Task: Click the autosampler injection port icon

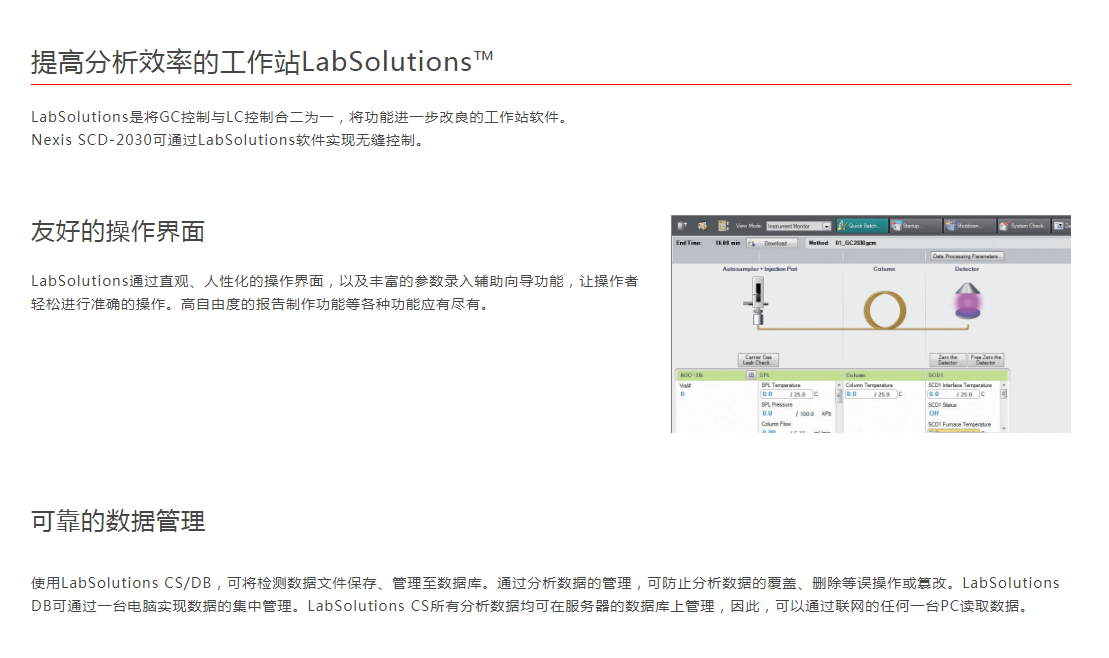Action: click(757, 301)
